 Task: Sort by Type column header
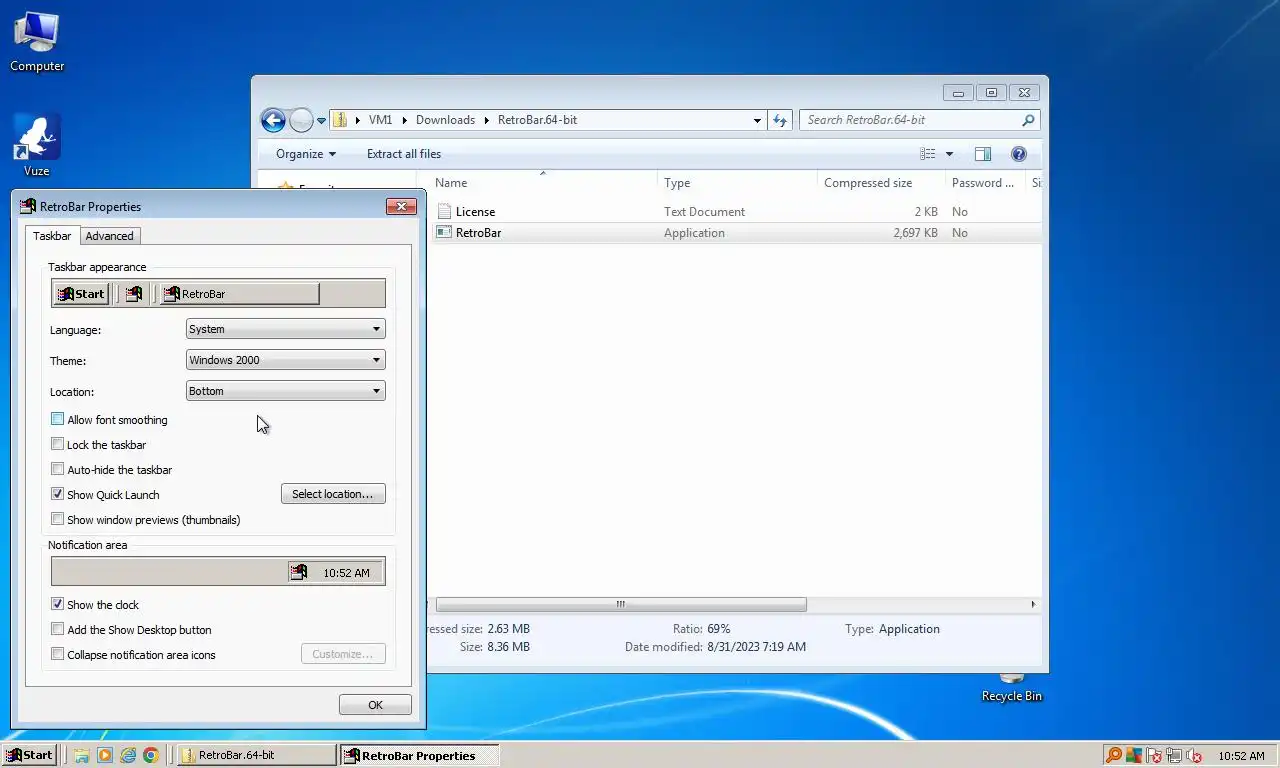(x=738, y=183)
